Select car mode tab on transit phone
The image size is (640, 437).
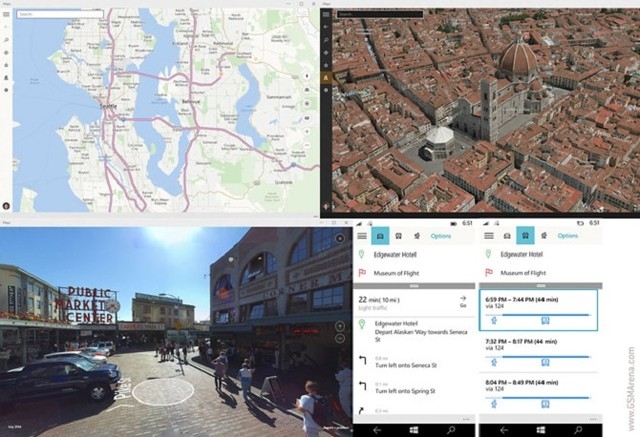click(507, 236)
